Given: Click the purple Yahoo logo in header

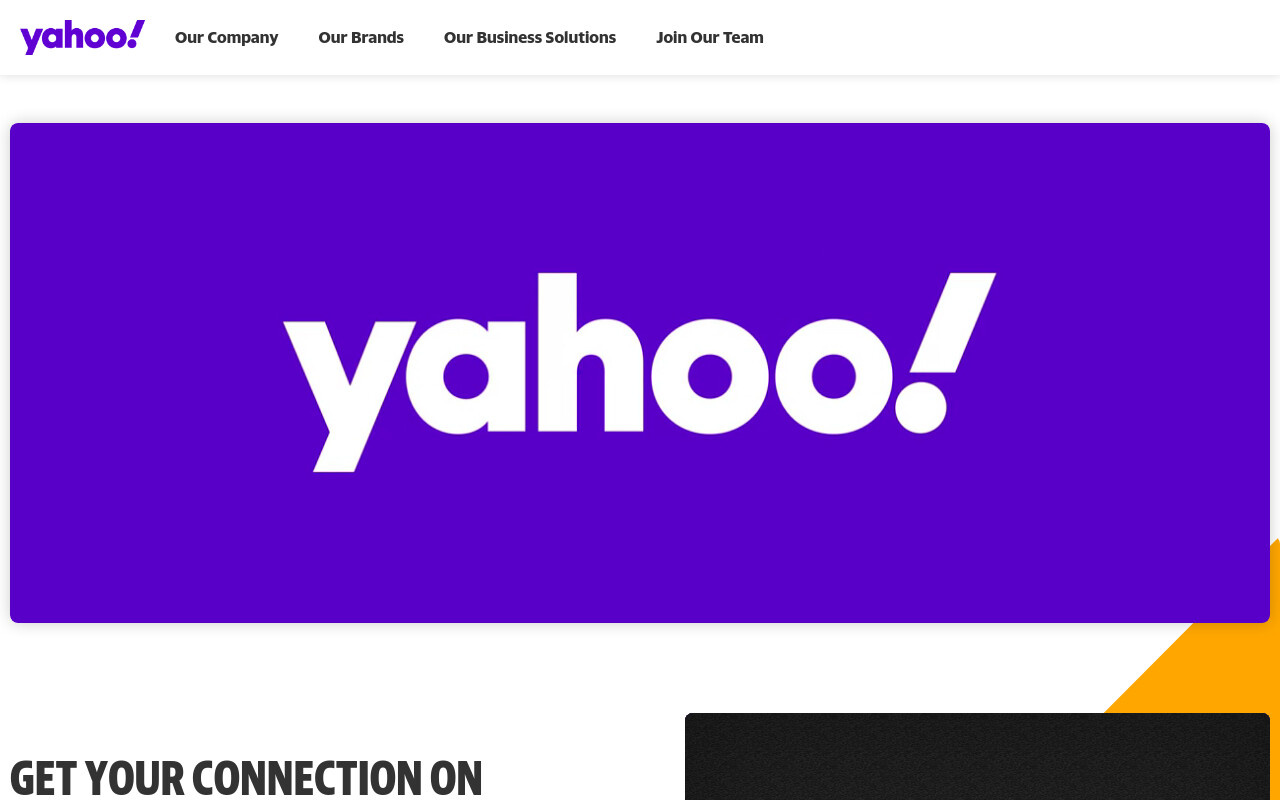Looking at the screenshot, I should tap(83, 37).
